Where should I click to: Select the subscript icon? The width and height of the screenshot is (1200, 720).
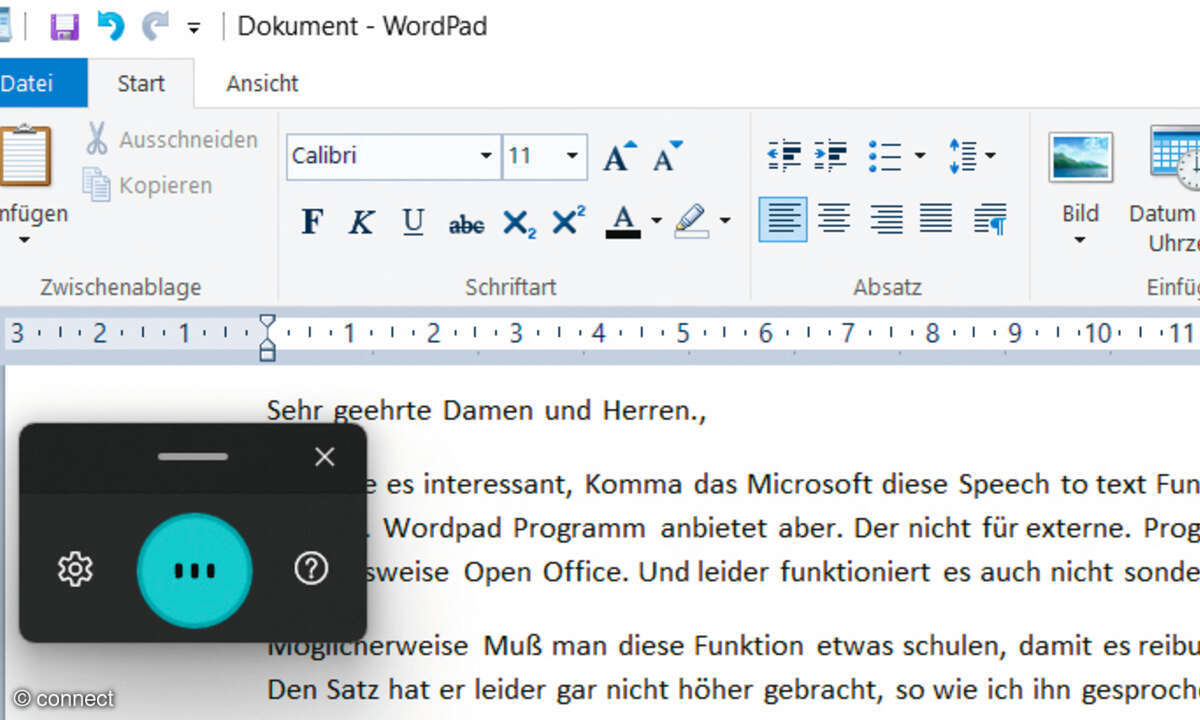point(518,222)
